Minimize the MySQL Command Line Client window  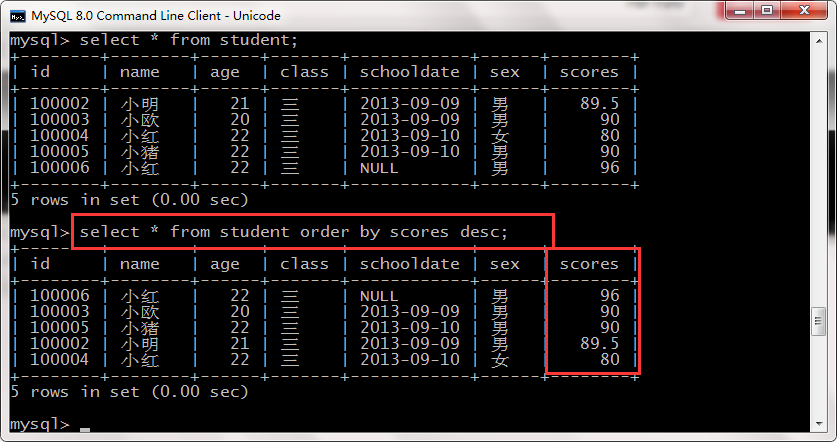click(x=740, y=11)
